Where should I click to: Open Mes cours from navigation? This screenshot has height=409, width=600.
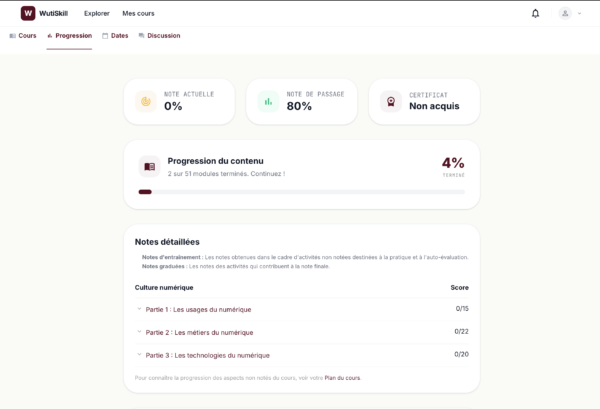[x=139, y=13]
